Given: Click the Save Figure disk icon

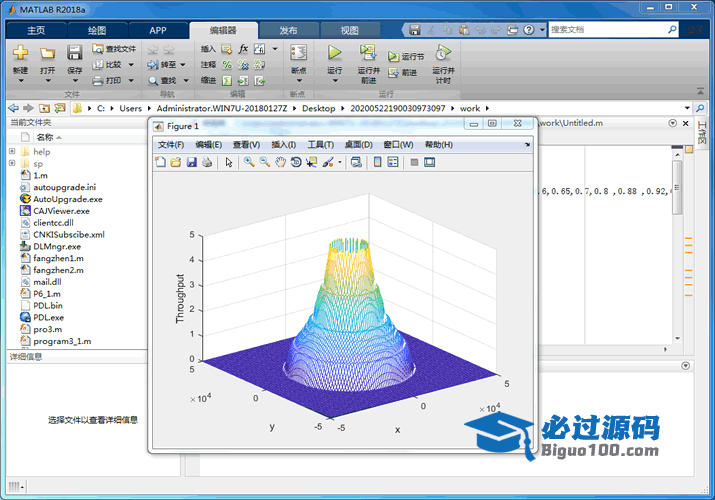Looking at the screenshot, I should 191,162.
